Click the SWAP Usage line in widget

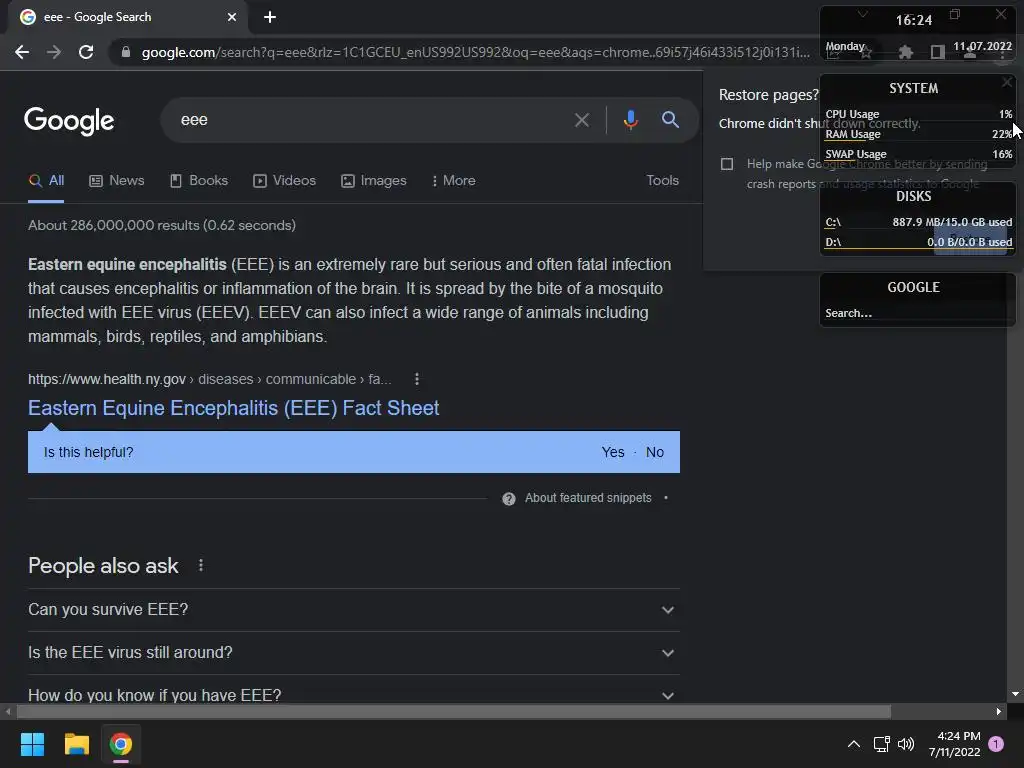point(918,154)
